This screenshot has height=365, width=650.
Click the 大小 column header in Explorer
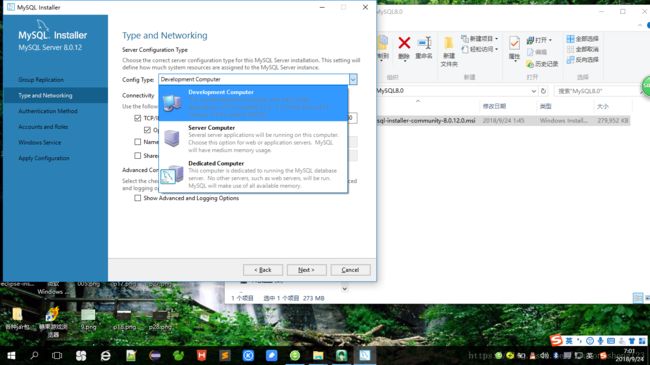tap(602, 106)
